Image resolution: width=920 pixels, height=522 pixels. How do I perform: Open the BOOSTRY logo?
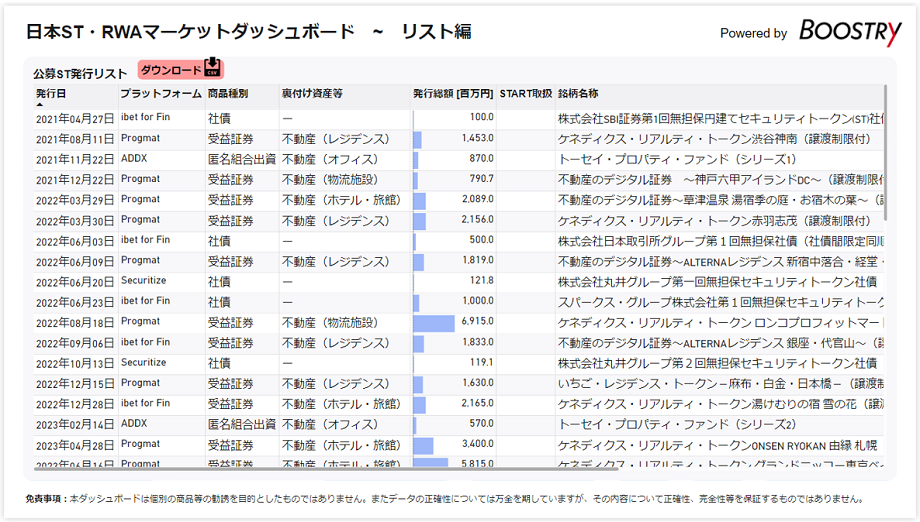coord(850,32)
